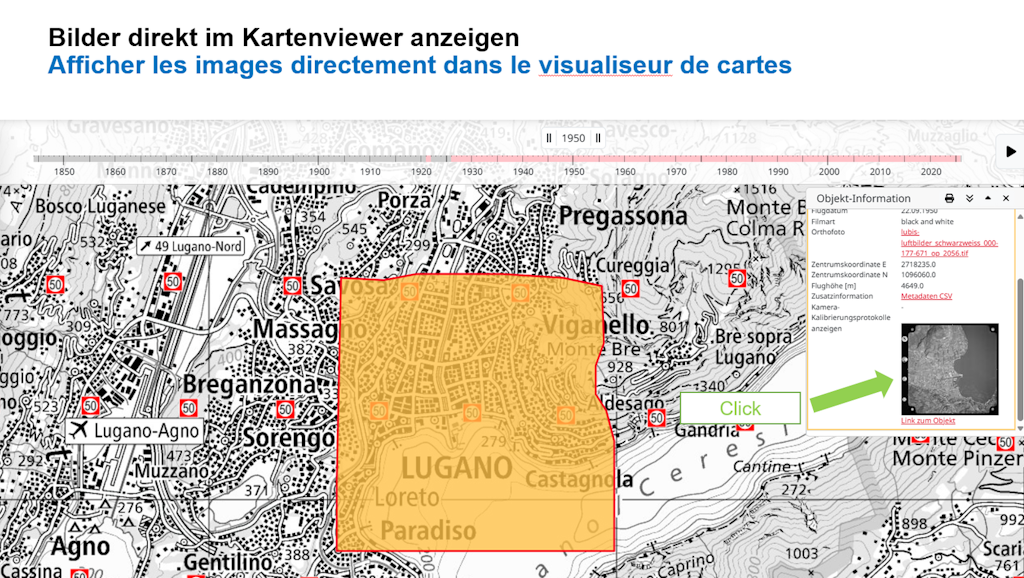Viewport: 1024px width, 578px height.
Task: Select the 50 marker near Cureggia
Action: pos(630,289)
